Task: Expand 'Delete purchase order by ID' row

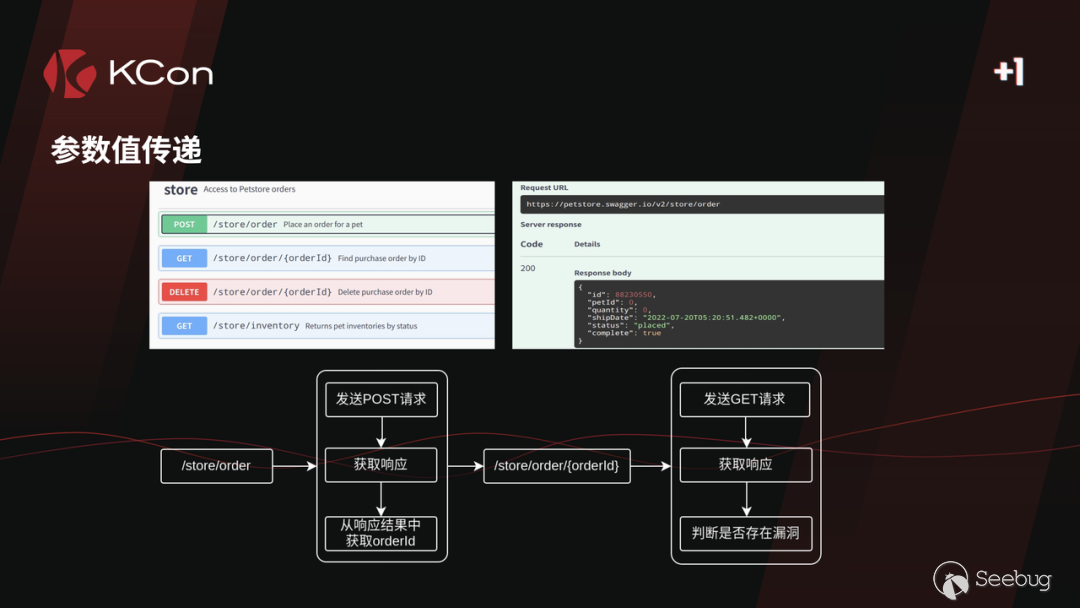Action: coord(326,292)
